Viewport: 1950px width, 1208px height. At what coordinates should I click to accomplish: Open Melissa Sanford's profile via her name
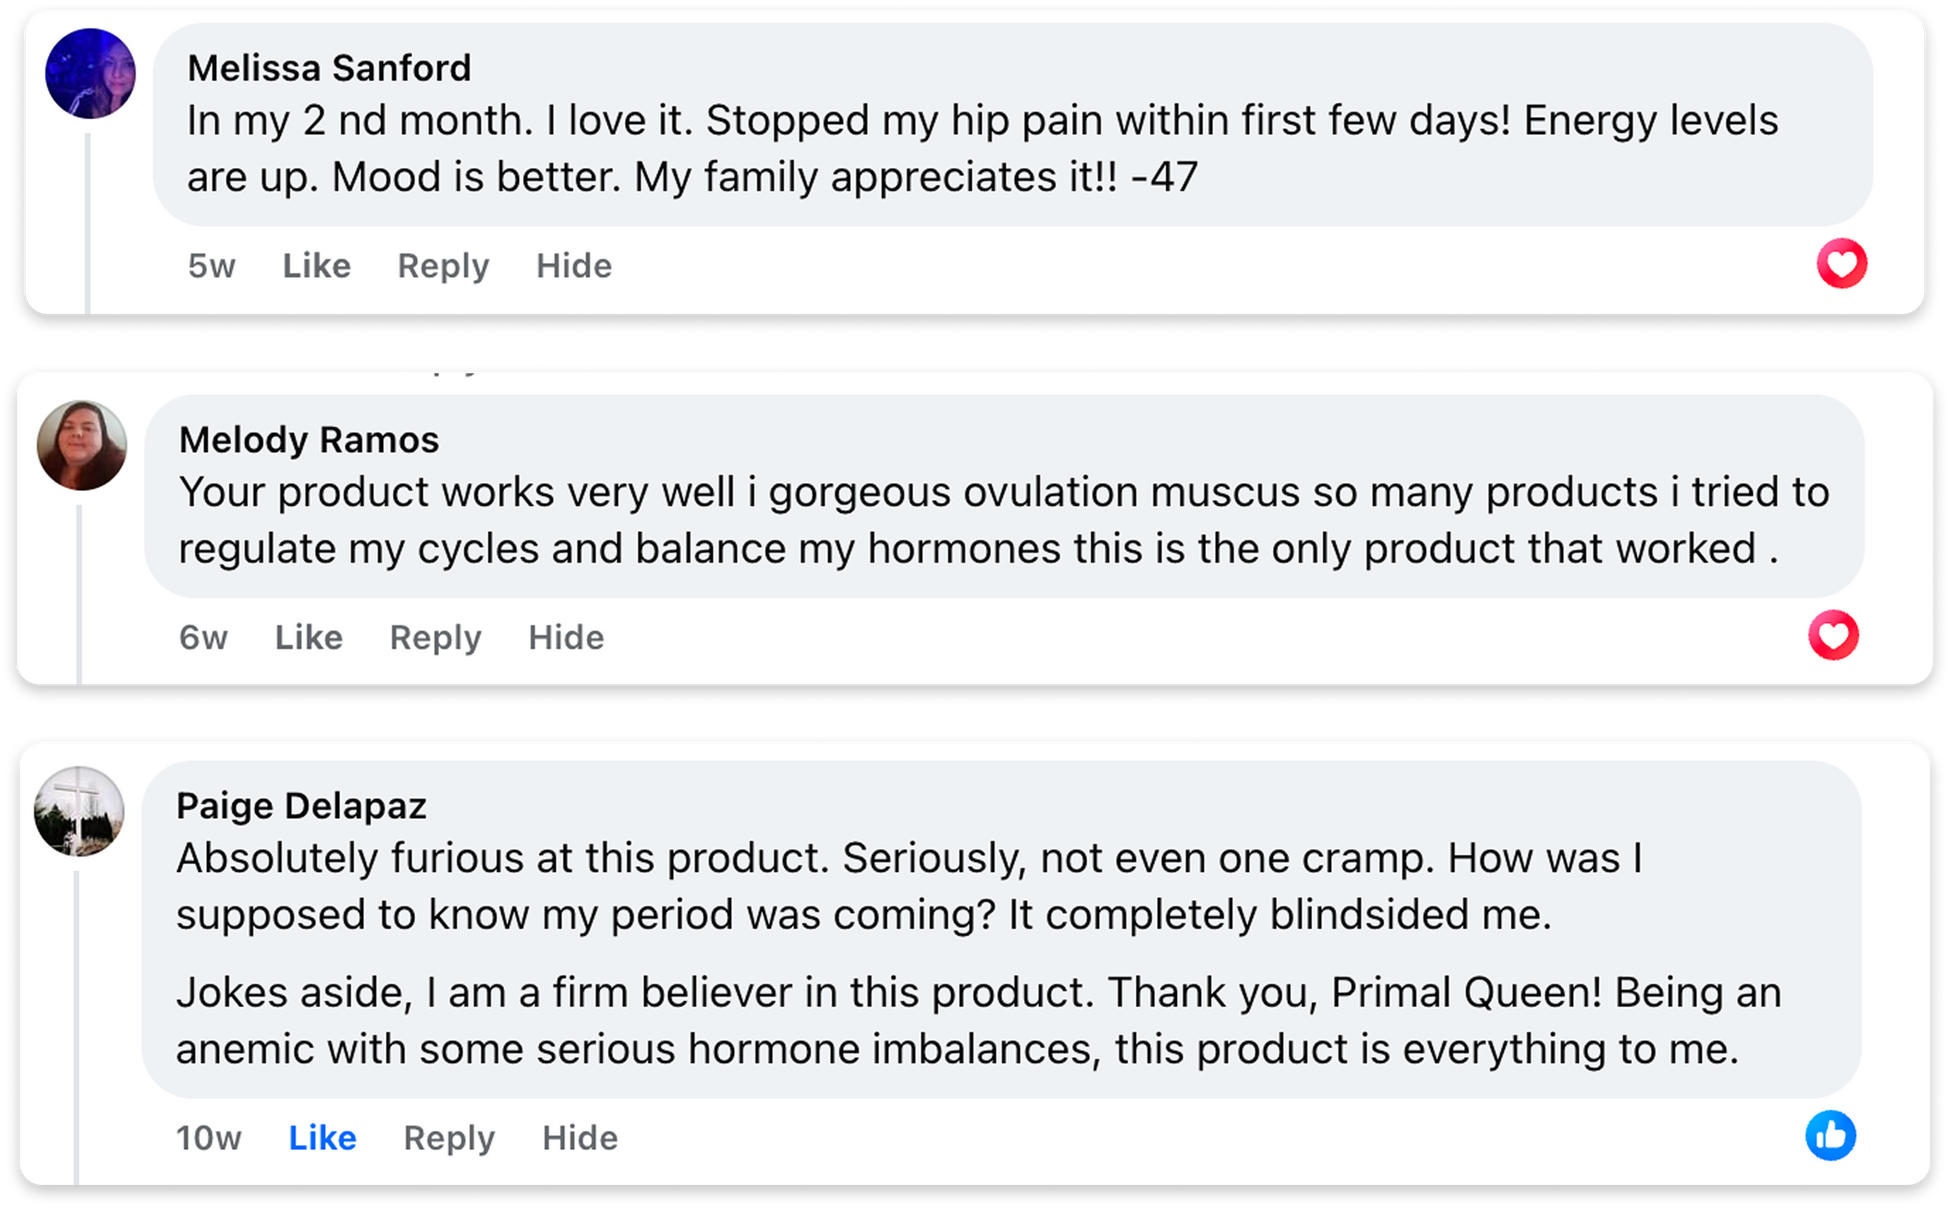pyautogui.click(x=330, y=68)
